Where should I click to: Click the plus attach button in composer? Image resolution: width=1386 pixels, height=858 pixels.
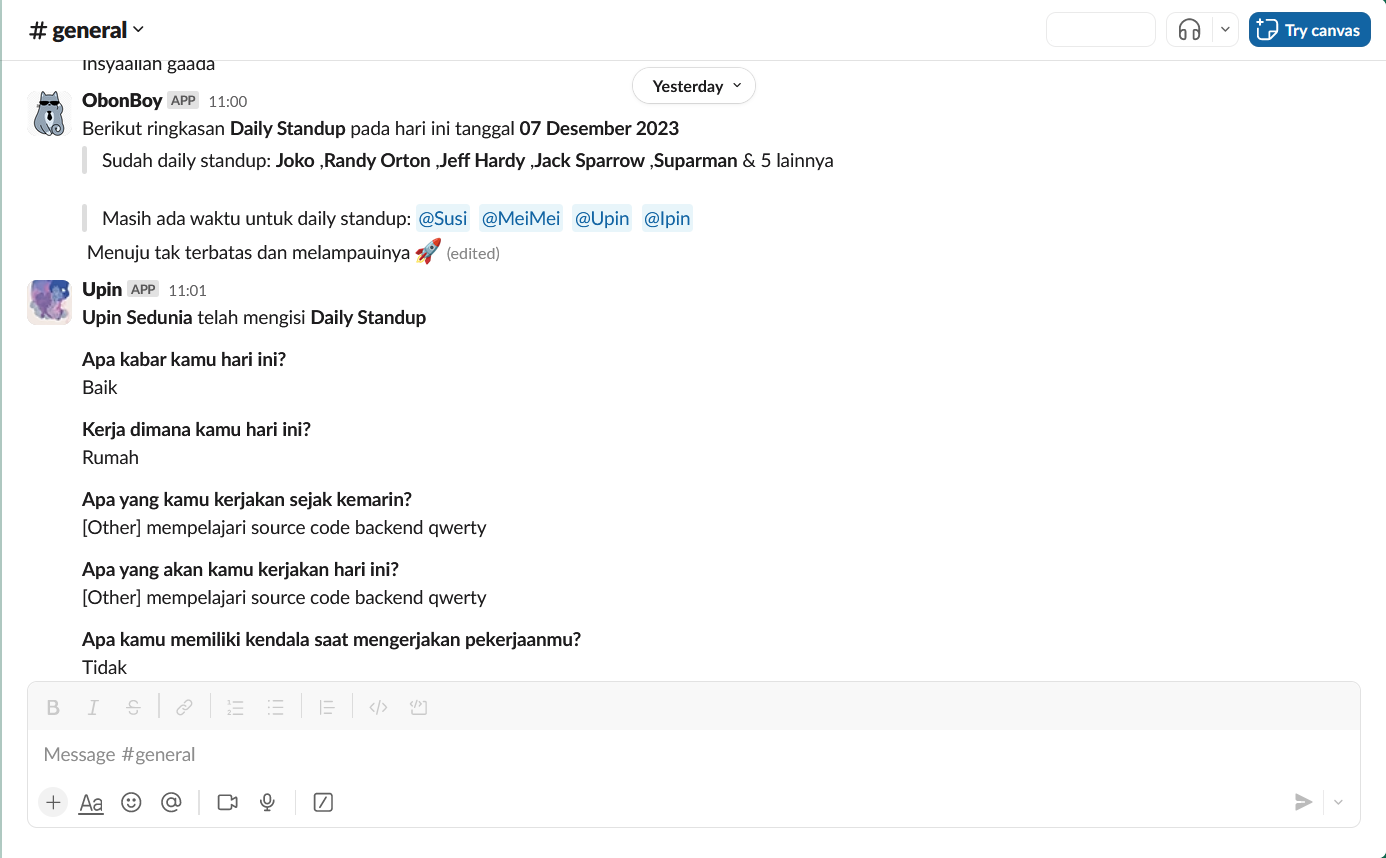(x=53, y=802)
